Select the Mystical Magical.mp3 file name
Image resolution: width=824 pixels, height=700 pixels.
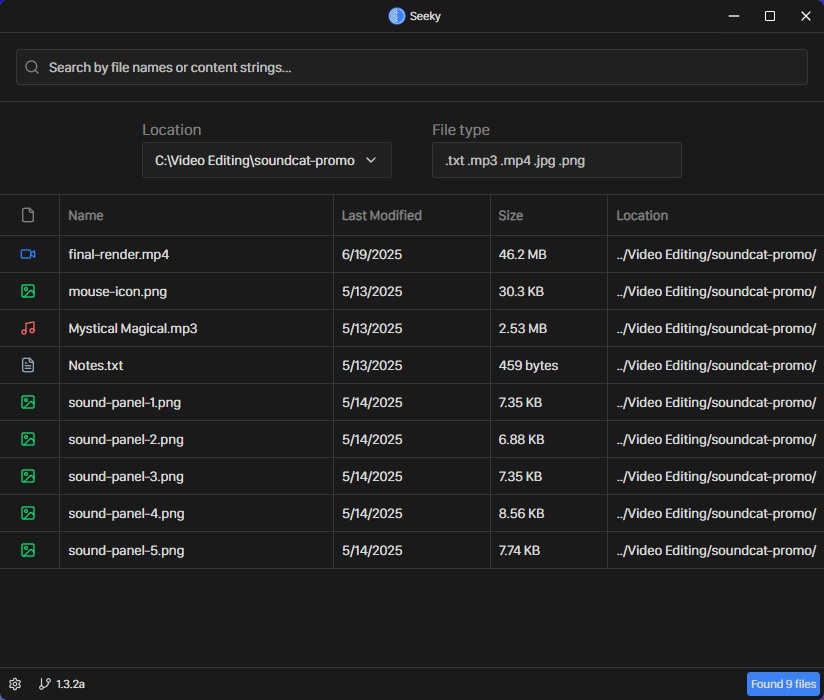133,328
